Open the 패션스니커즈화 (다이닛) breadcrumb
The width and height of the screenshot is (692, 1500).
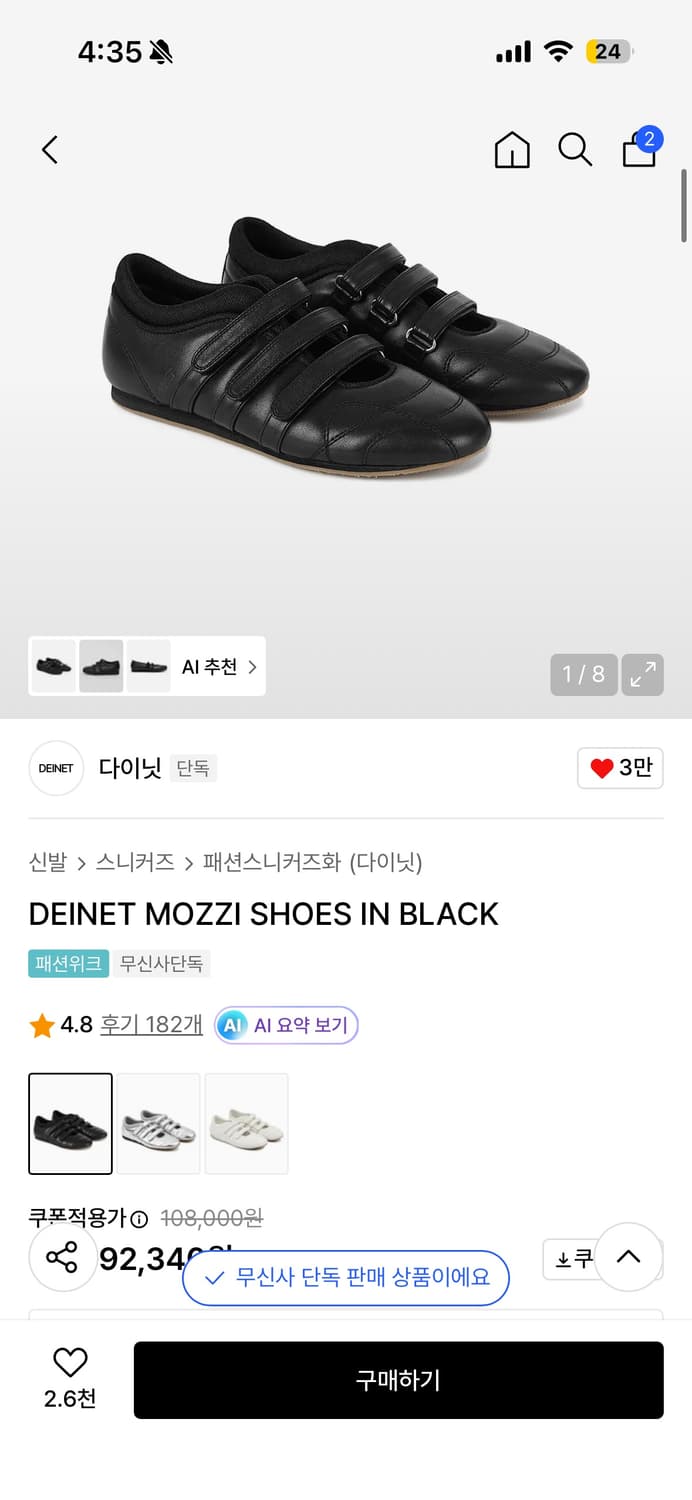[x=282, y=862]
